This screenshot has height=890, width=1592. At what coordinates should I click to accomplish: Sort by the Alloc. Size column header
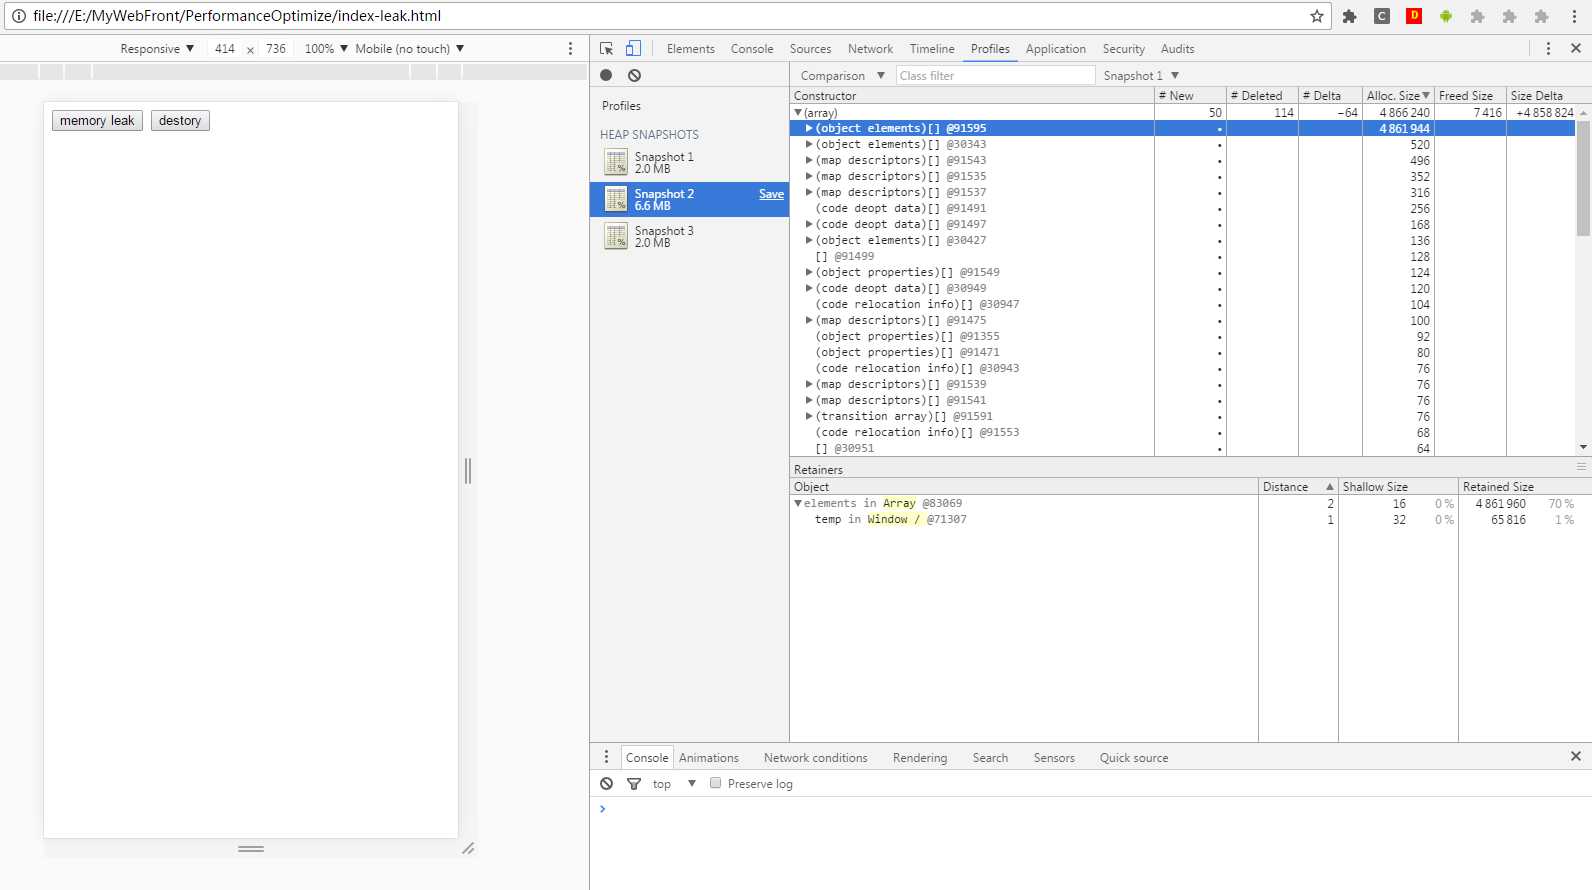tap(1398, 95)
